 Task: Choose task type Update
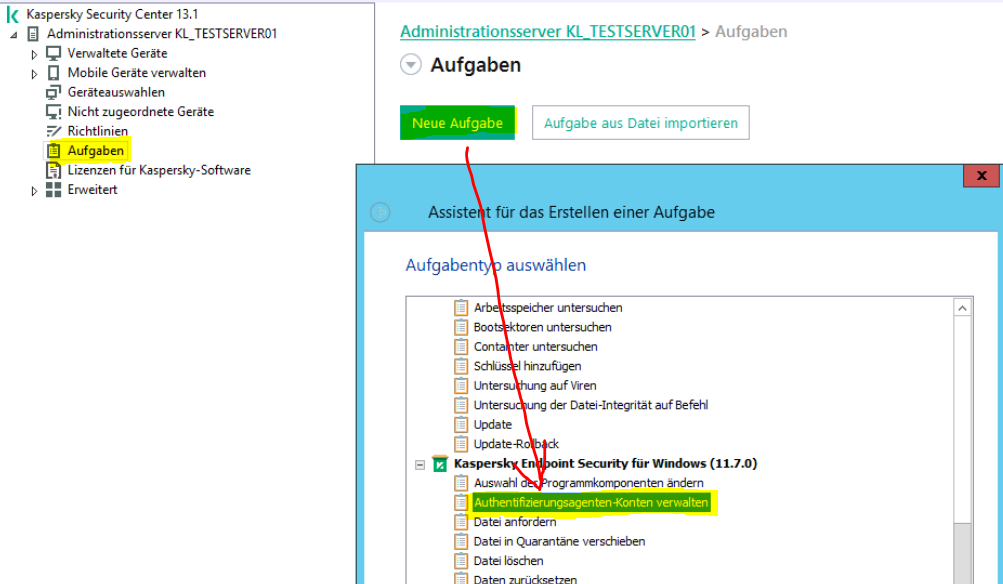coord(493,425)
